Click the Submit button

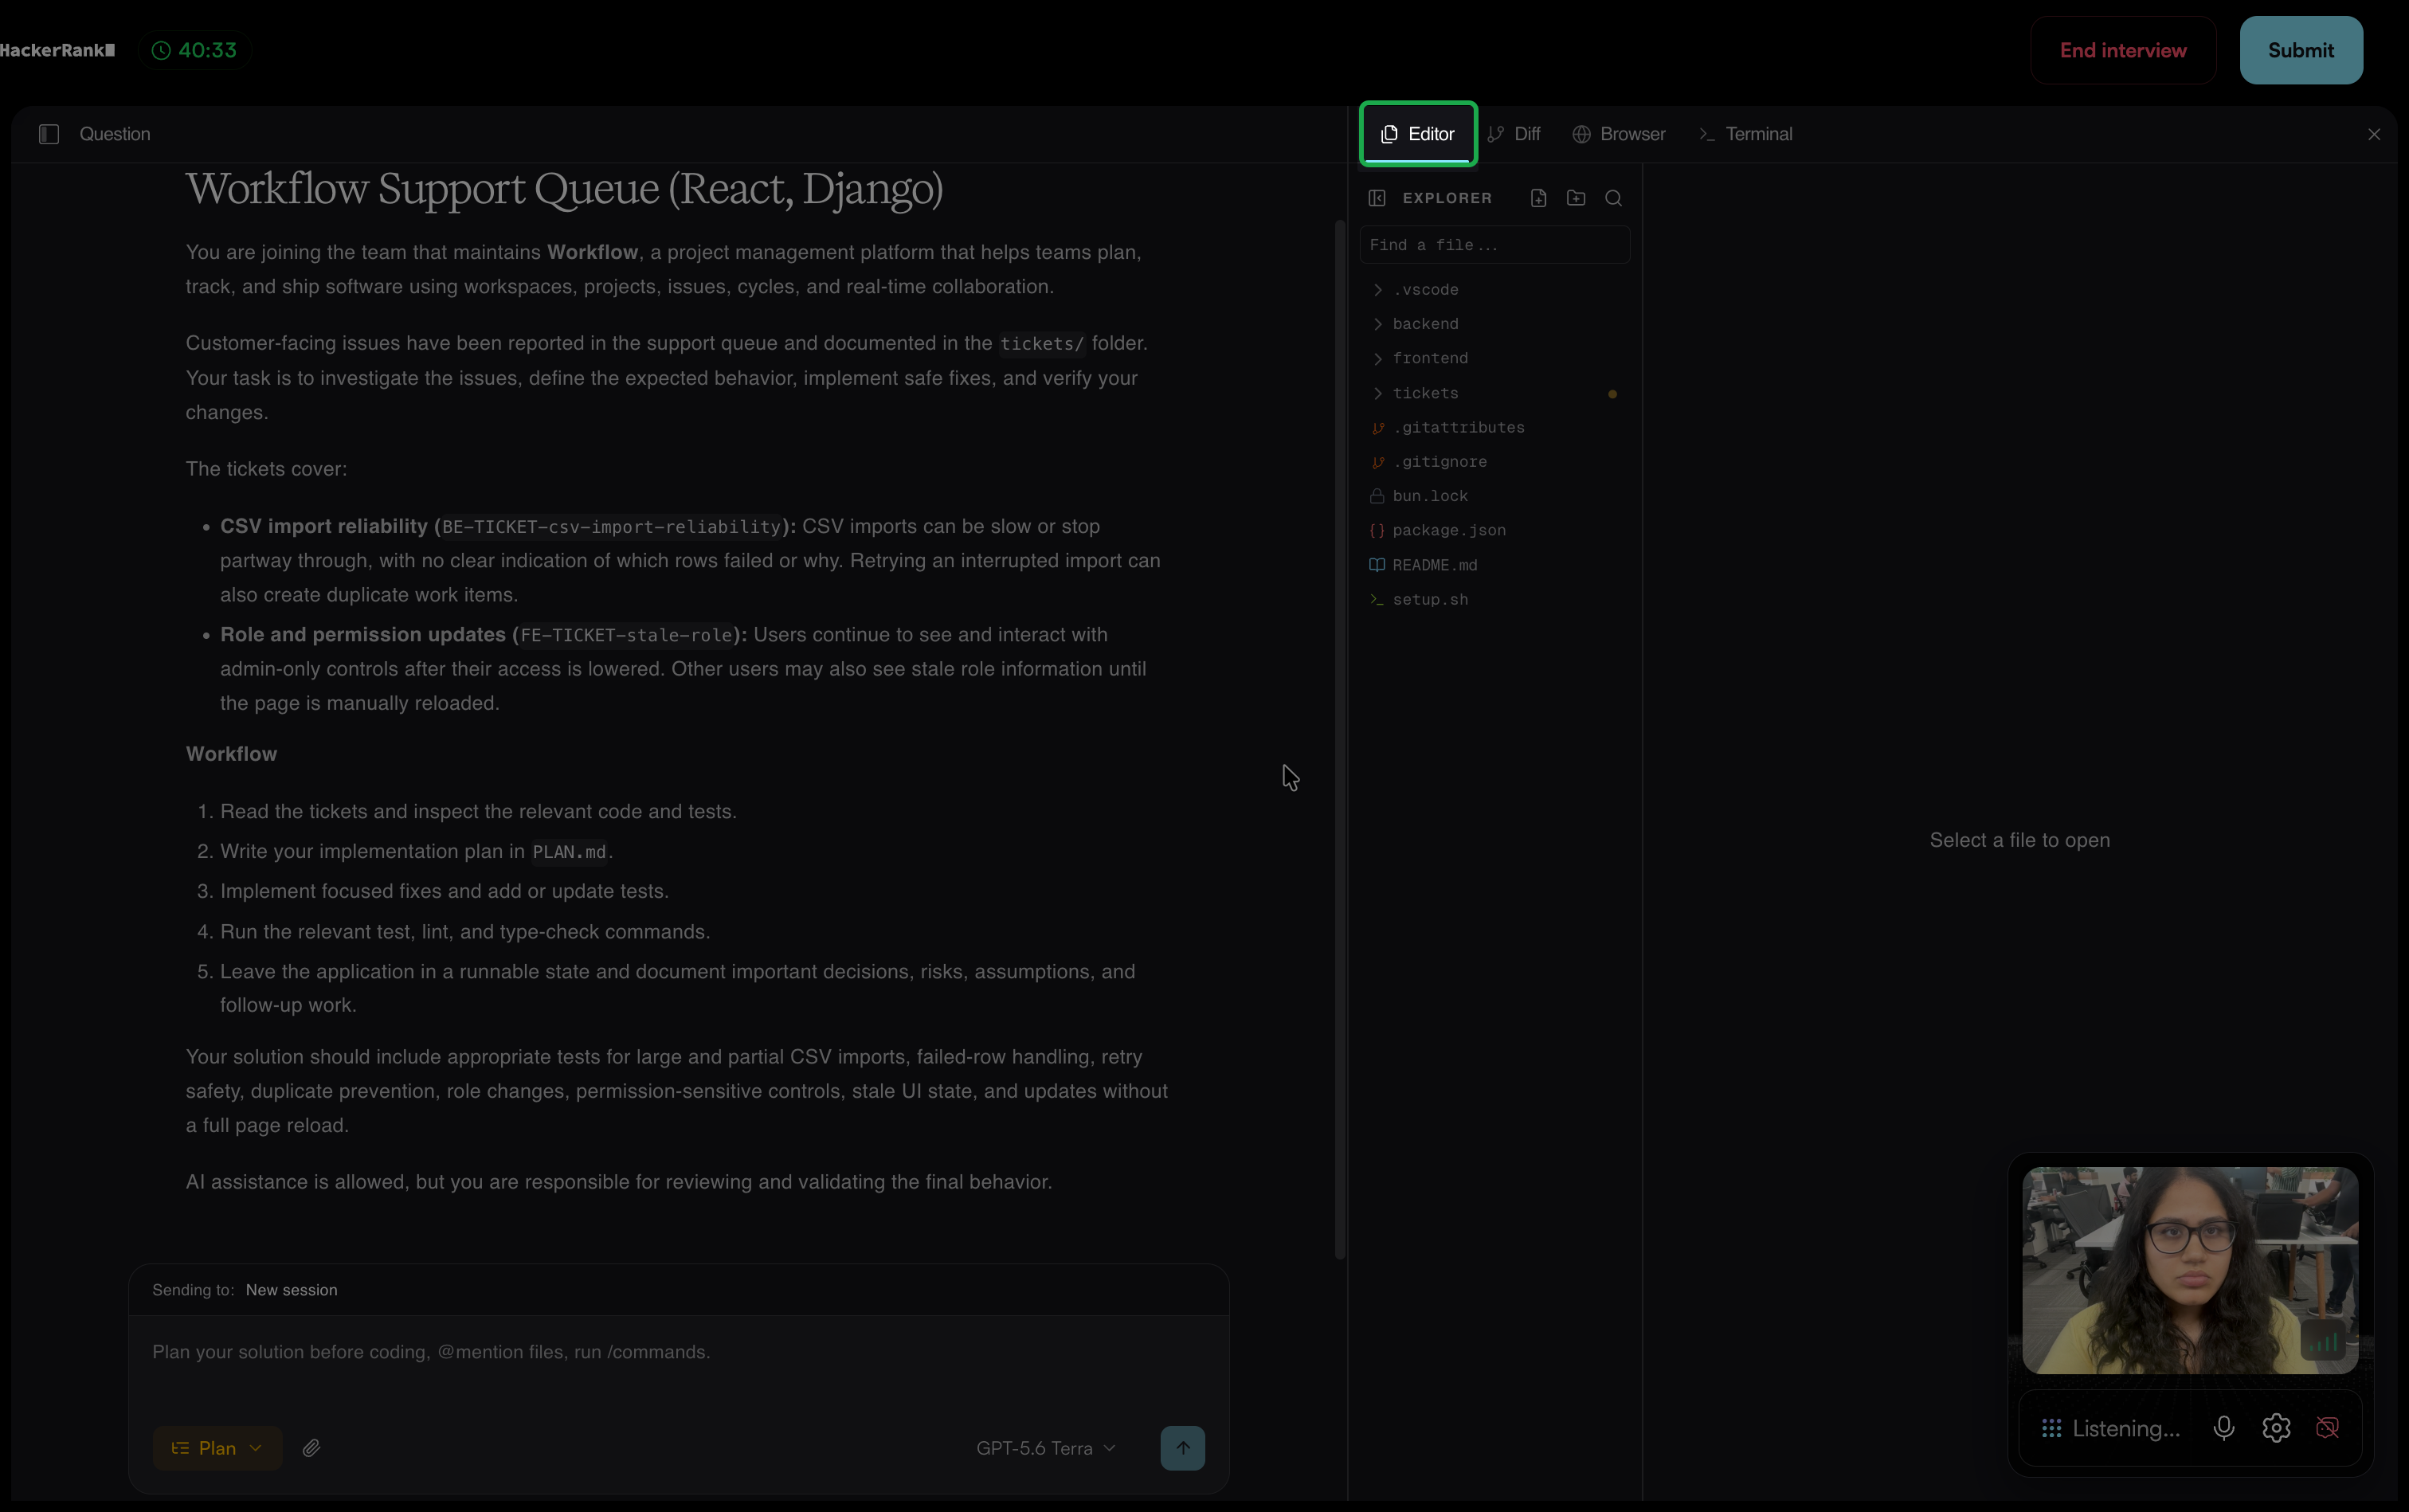click(x=2301, y=50)
